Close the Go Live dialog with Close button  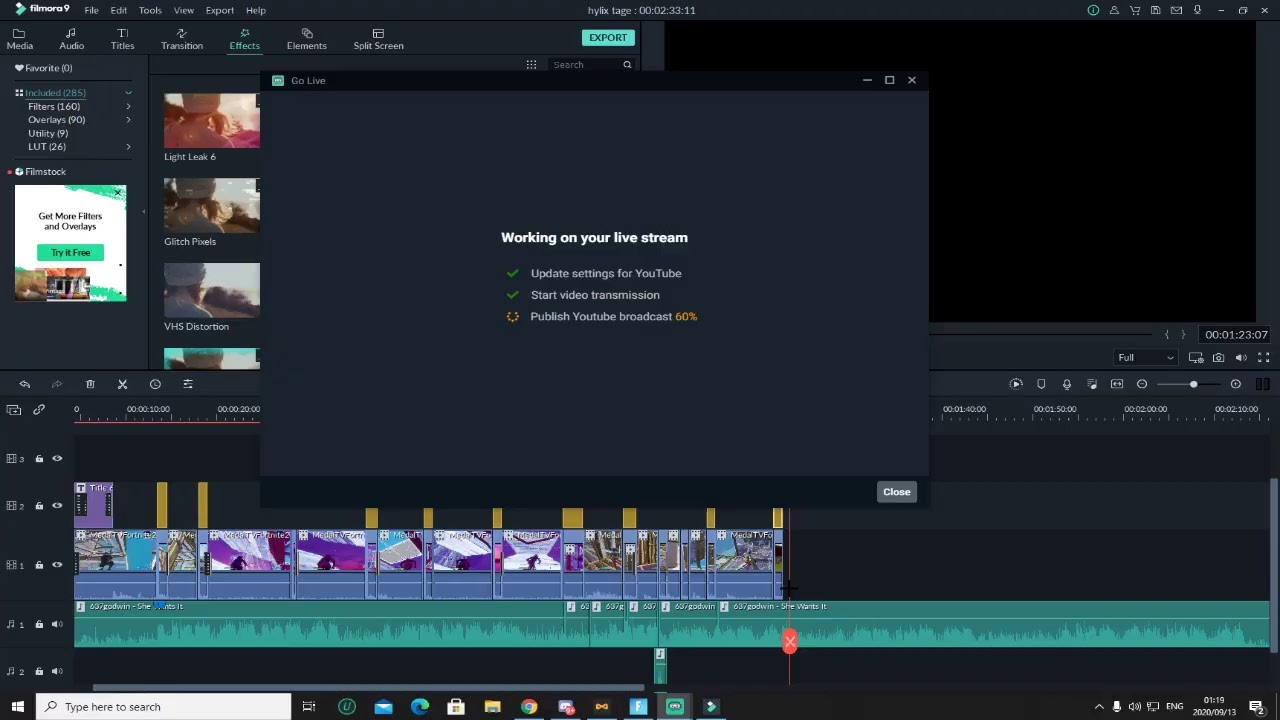click(897, 492)
